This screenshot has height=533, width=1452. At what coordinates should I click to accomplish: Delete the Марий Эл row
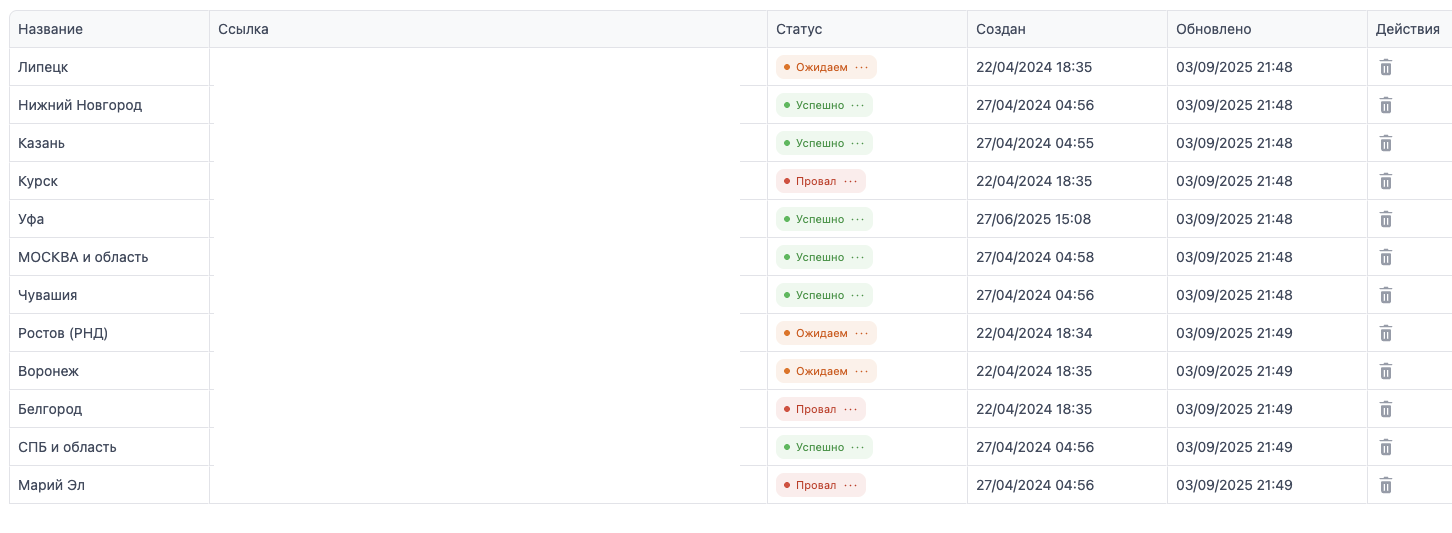tap(1386, 485)
